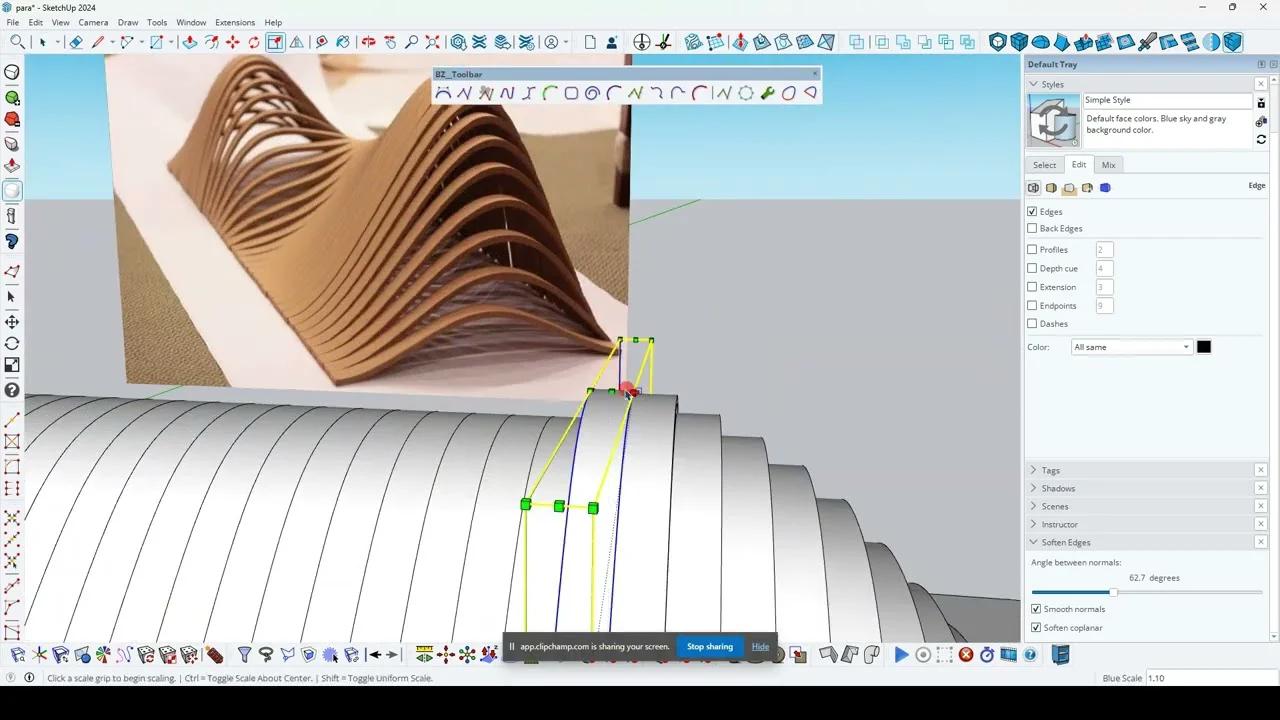The image size is (1280, 720).
Task: Open the wrench settings in BZ_Toolbar
Action: (x=768, y=92)
